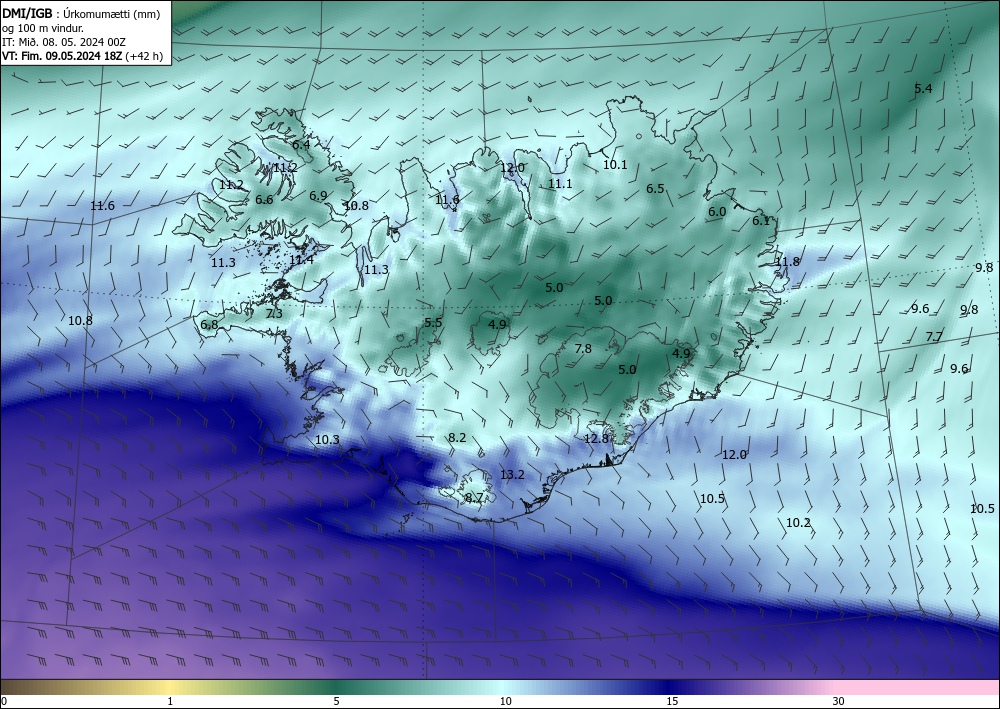Screen dimensions: 1000x709
Task: Click the 1 label on the color scale
Action: pos(170,701)
